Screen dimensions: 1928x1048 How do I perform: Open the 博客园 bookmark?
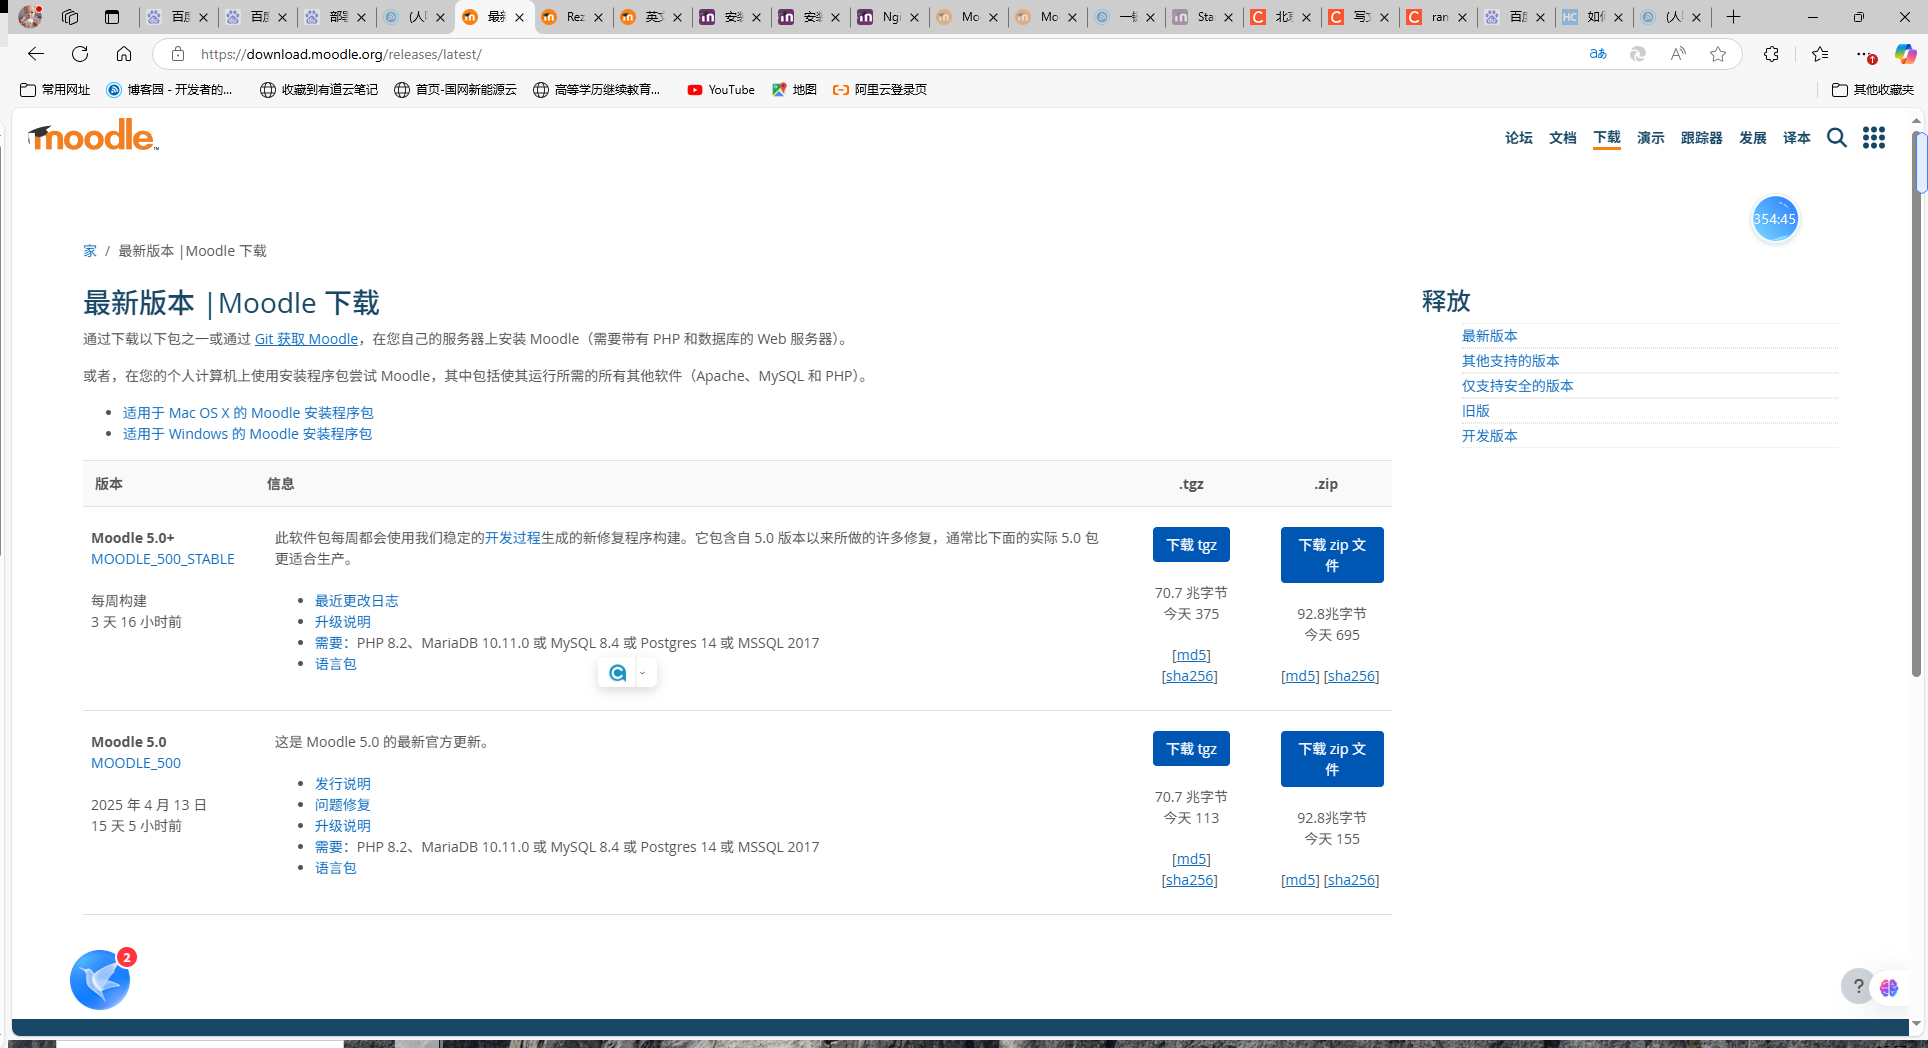(170, 90)
